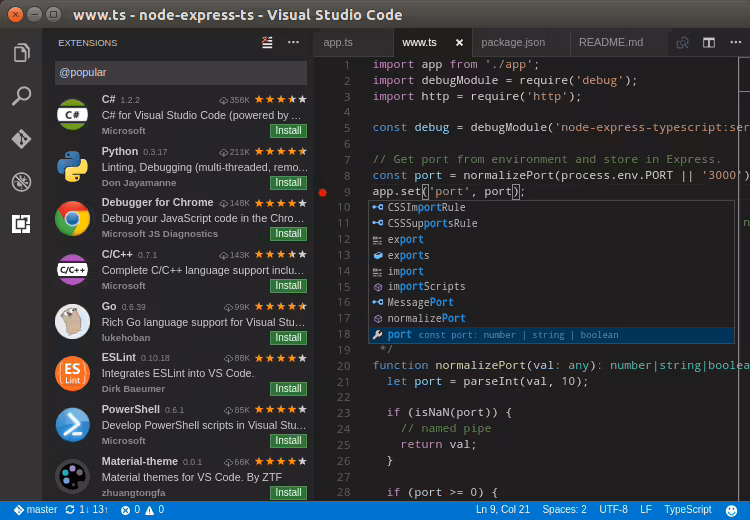Switch git branch master in status bar
Screen dimensions: 750x520
tap(35, 510)
